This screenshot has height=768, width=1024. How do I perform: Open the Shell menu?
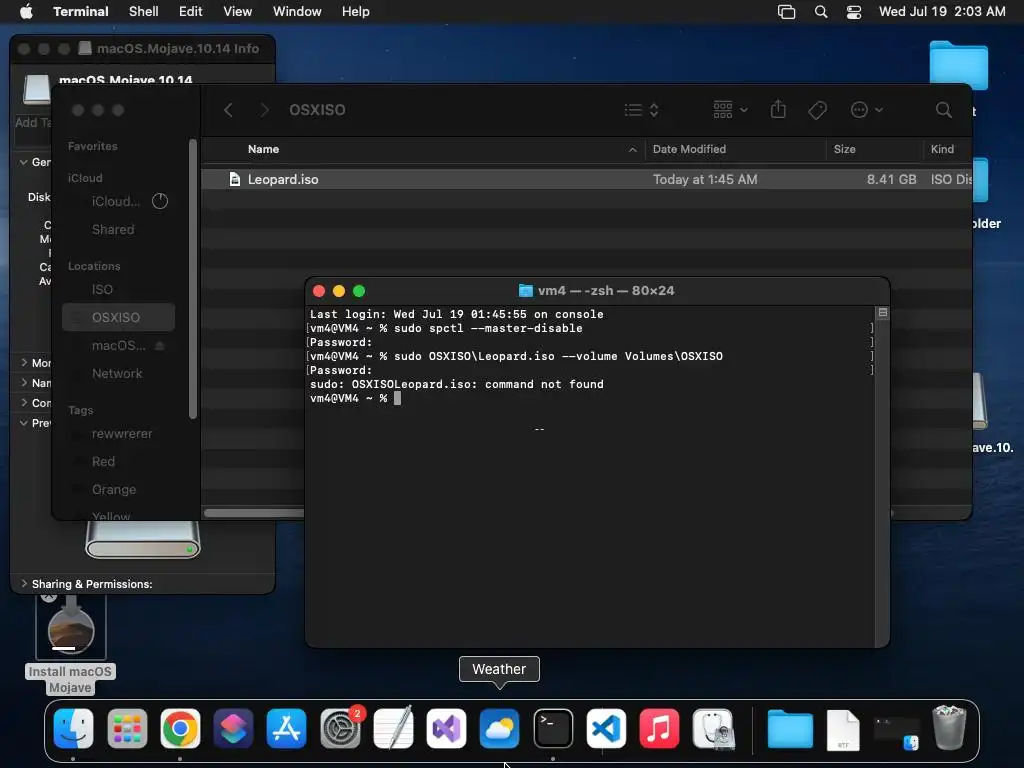pos(144,12)
